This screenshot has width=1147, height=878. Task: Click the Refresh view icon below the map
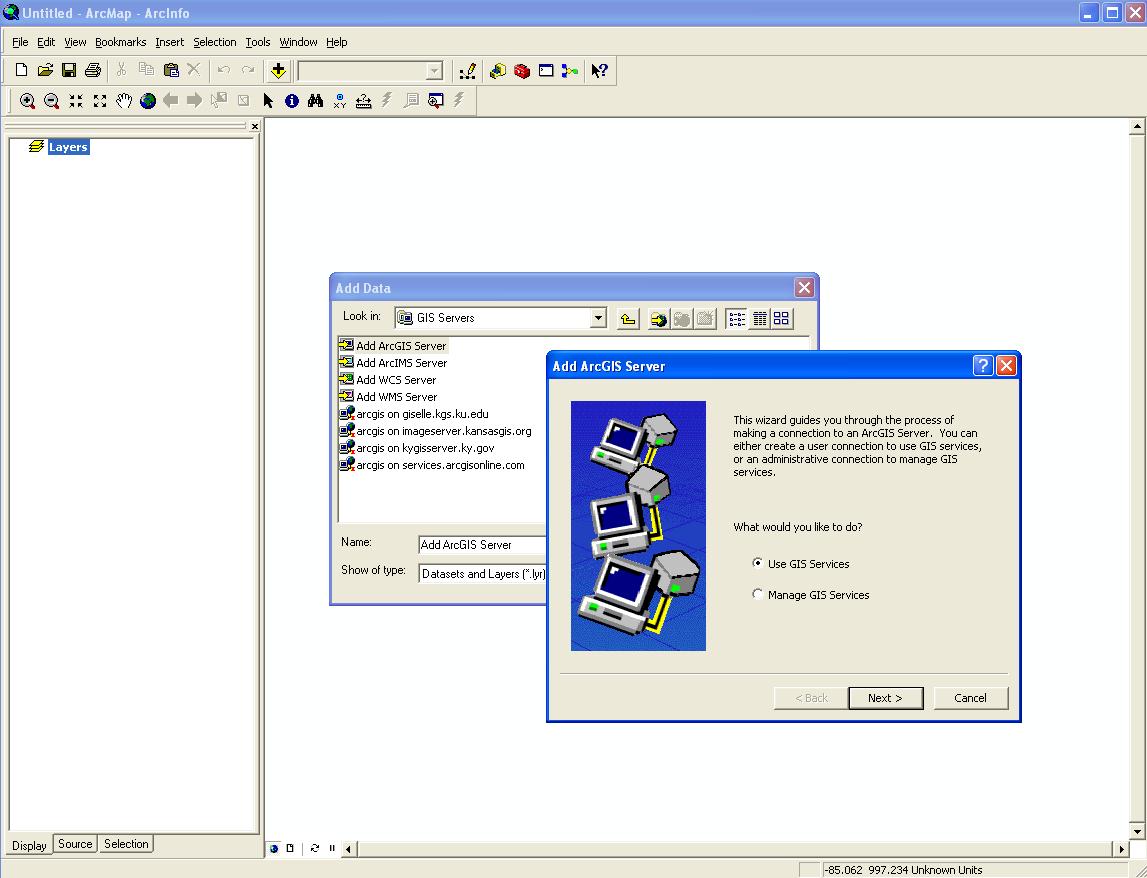point(315,849)
